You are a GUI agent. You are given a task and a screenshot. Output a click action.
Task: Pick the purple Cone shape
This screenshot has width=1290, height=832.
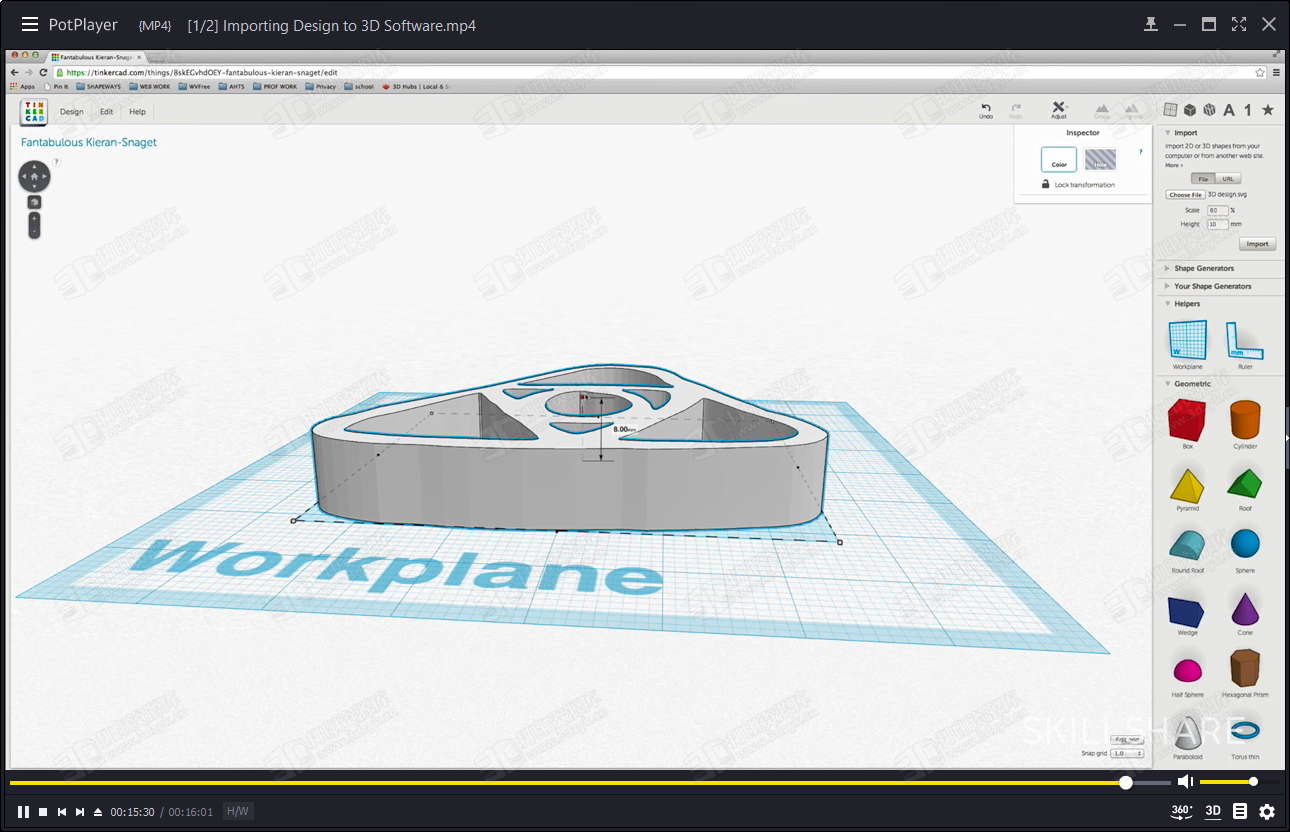(1245, 610)
